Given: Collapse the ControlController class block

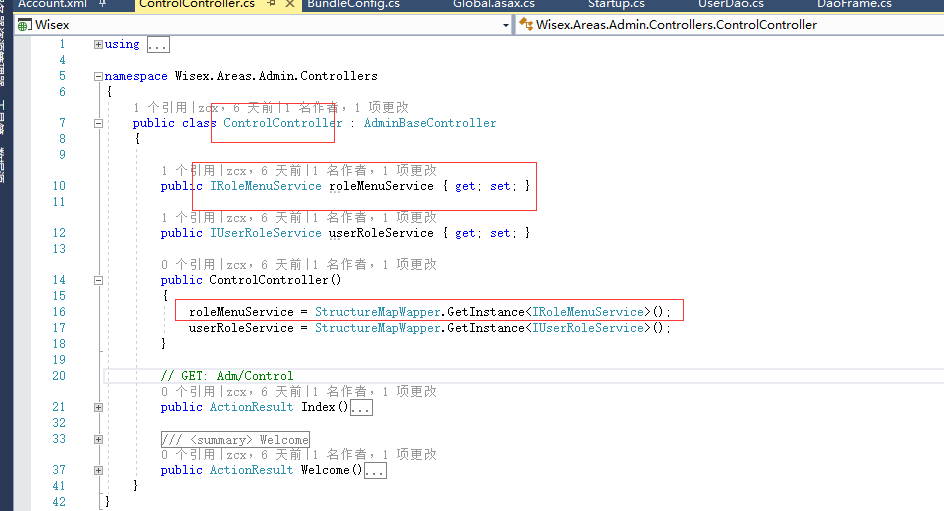Looking at the screenshot, I should (x=98, y=123).
